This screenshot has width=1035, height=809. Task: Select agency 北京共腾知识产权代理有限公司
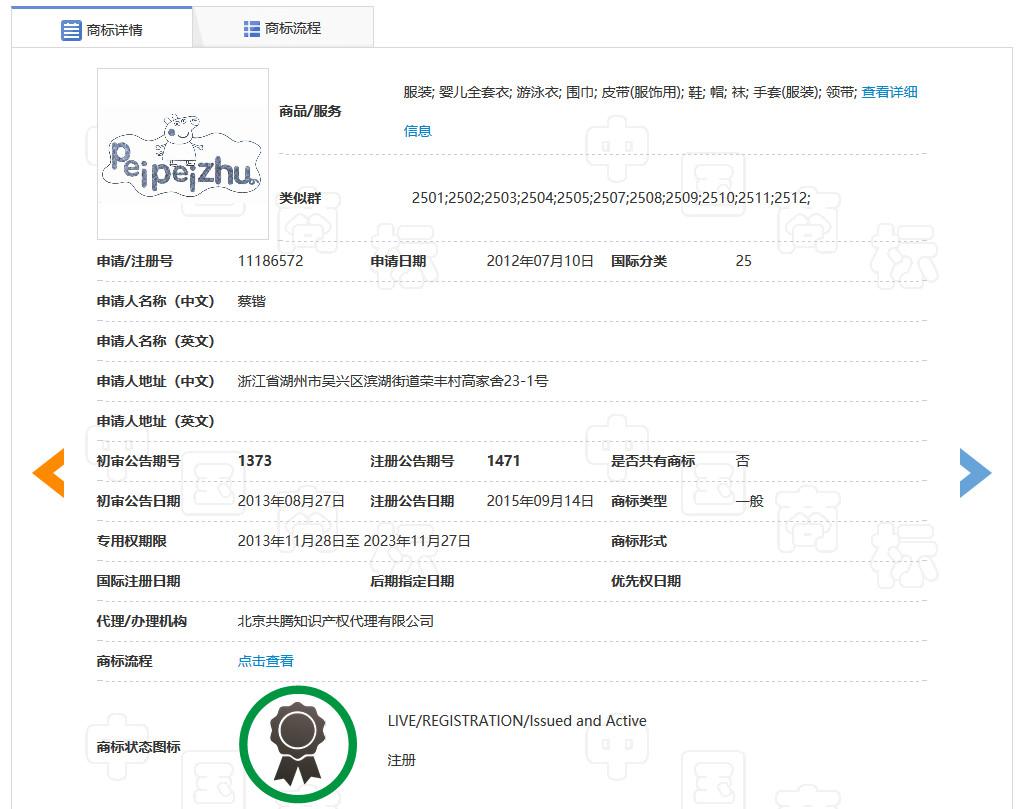click(335, 621)
